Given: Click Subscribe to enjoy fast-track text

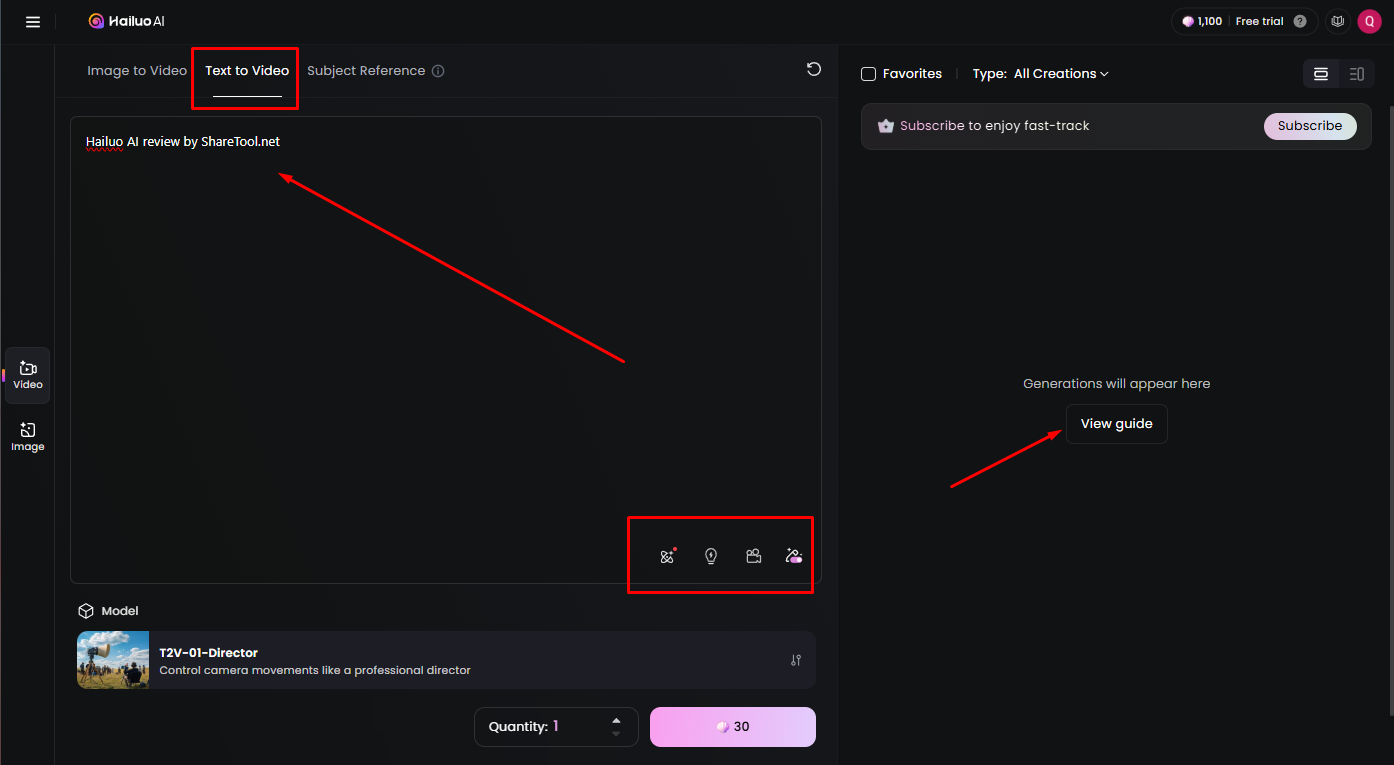Looking at the screenshot, I should [x=994, y=126].
